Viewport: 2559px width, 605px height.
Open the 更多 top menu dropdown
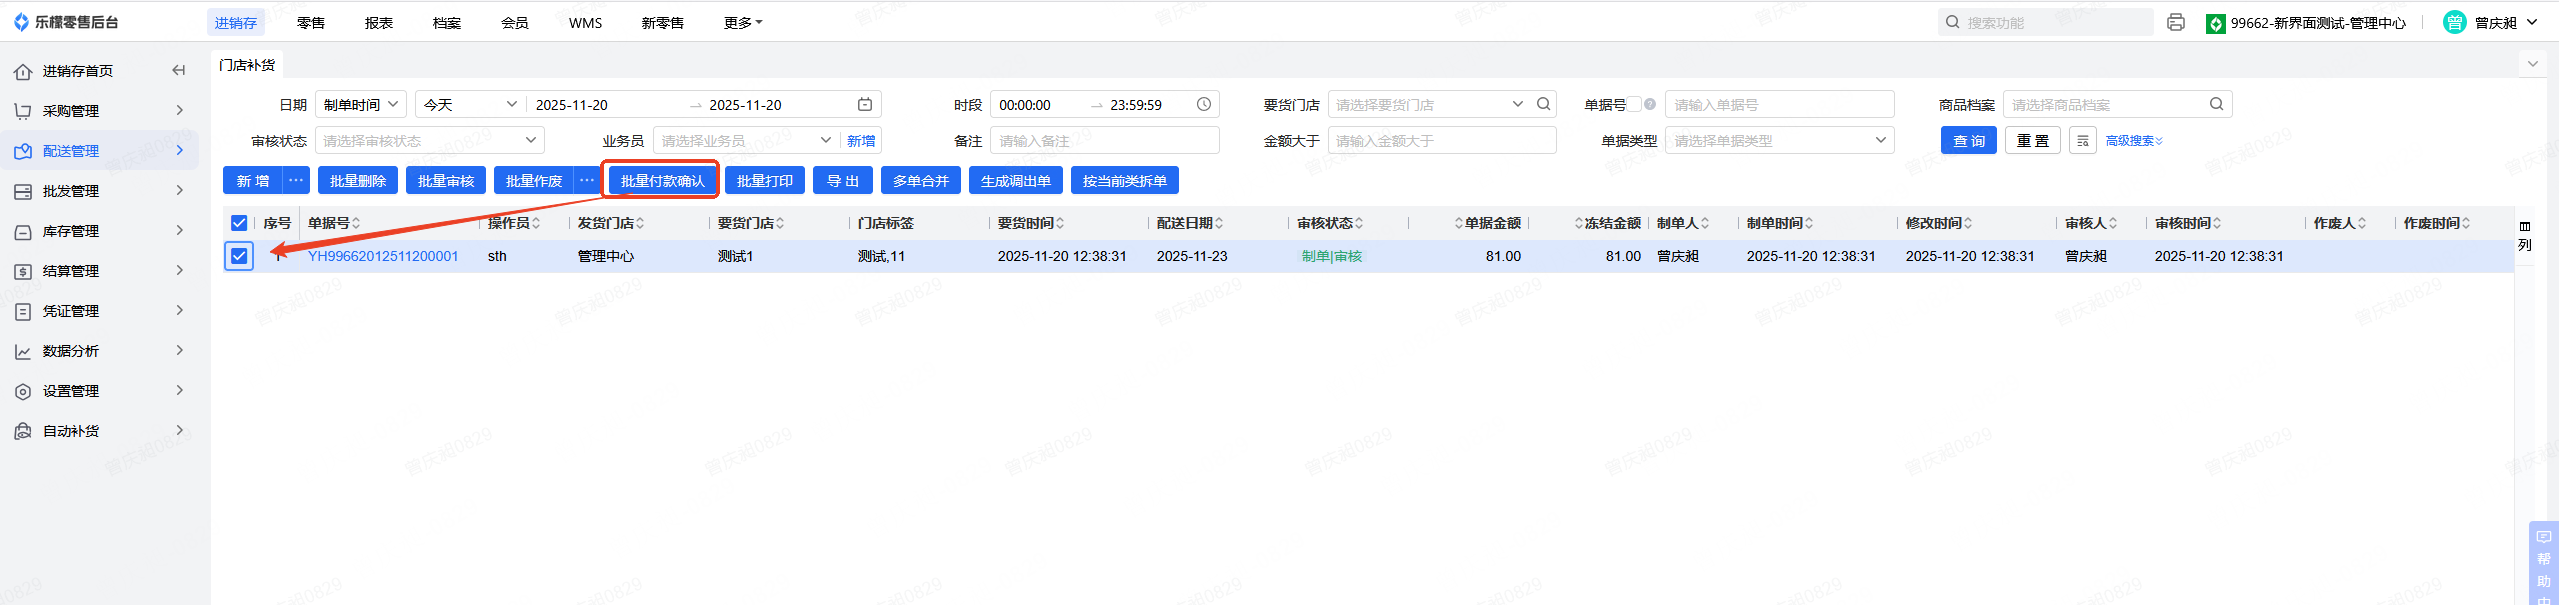(743, 22)
